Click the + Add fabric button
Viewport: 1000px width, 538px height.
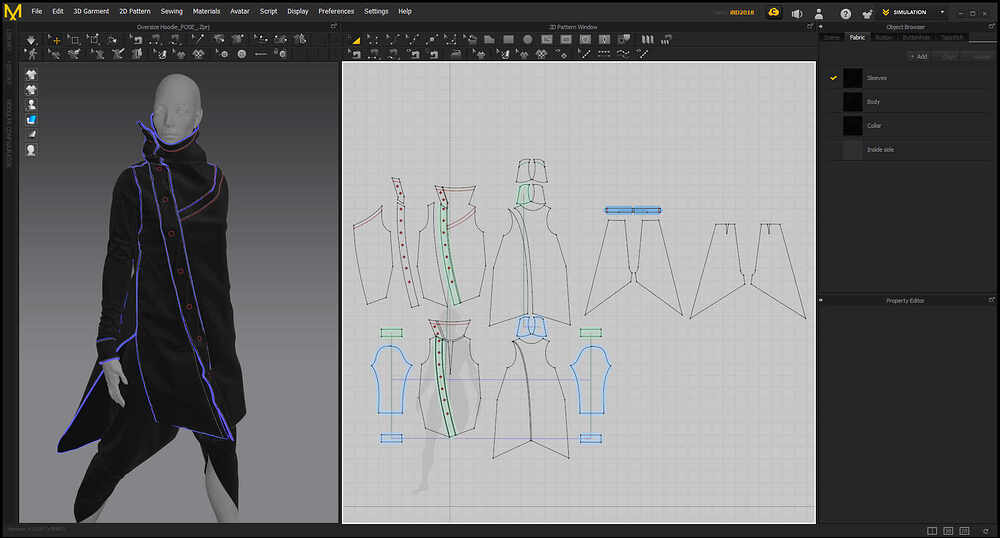tap(919, 57)
